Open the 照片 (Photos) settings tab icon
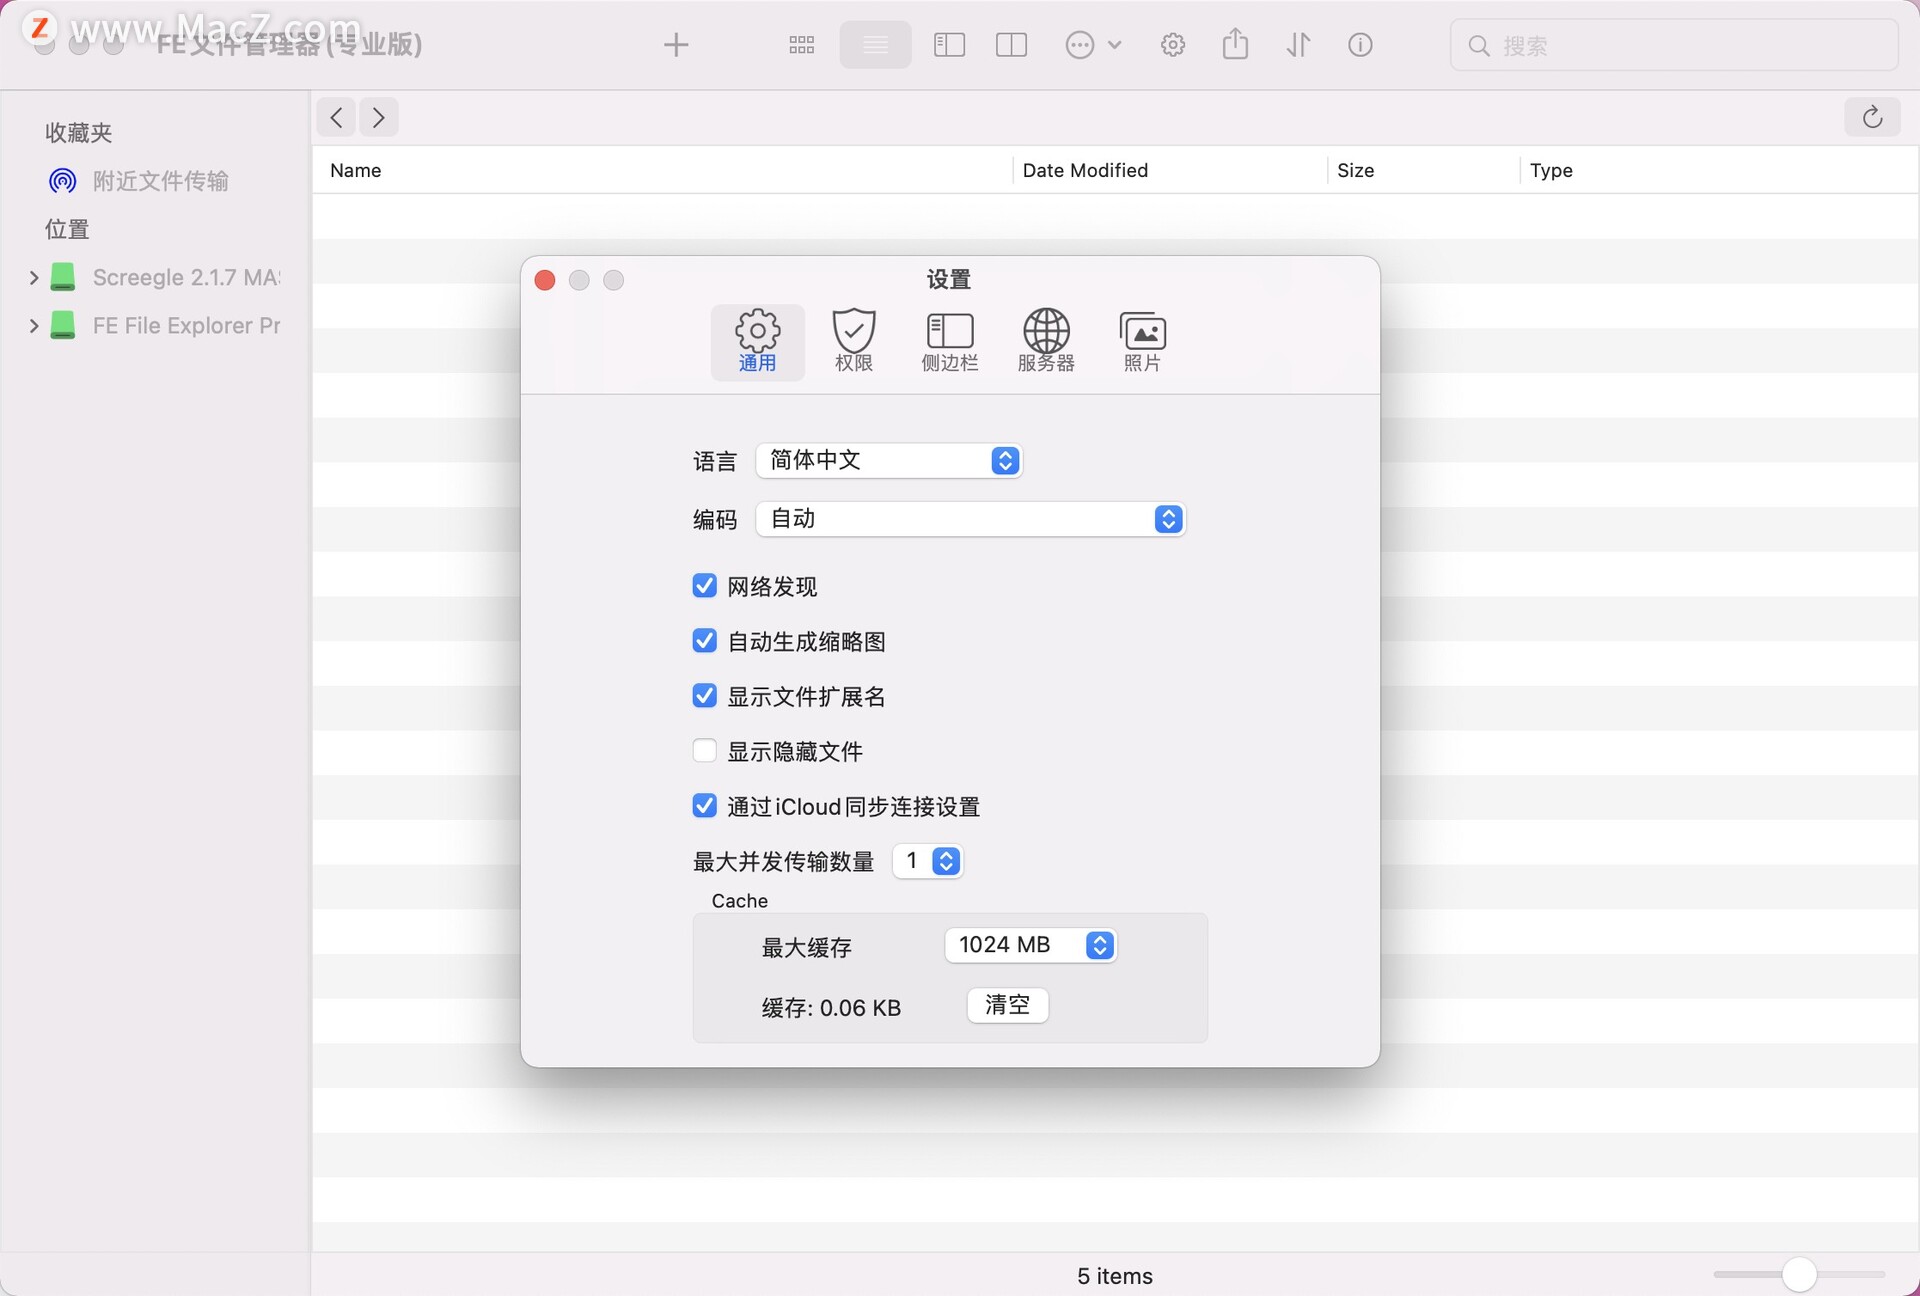Viewport: 1920px width, 1296px height. click(1141, 340)
